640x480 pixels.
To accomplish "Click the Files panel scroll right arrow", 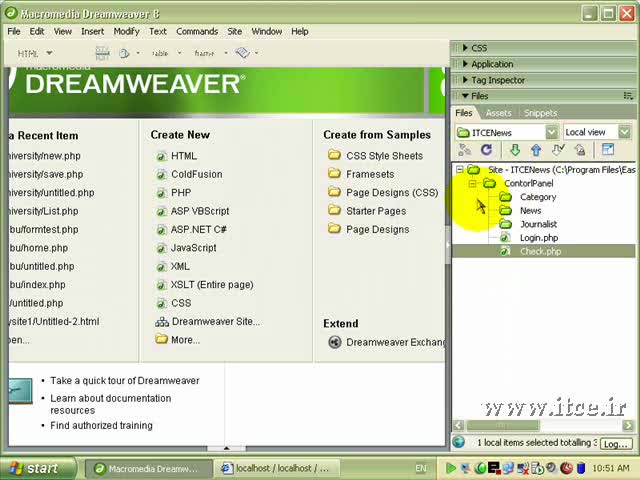I will coord(629,425).
